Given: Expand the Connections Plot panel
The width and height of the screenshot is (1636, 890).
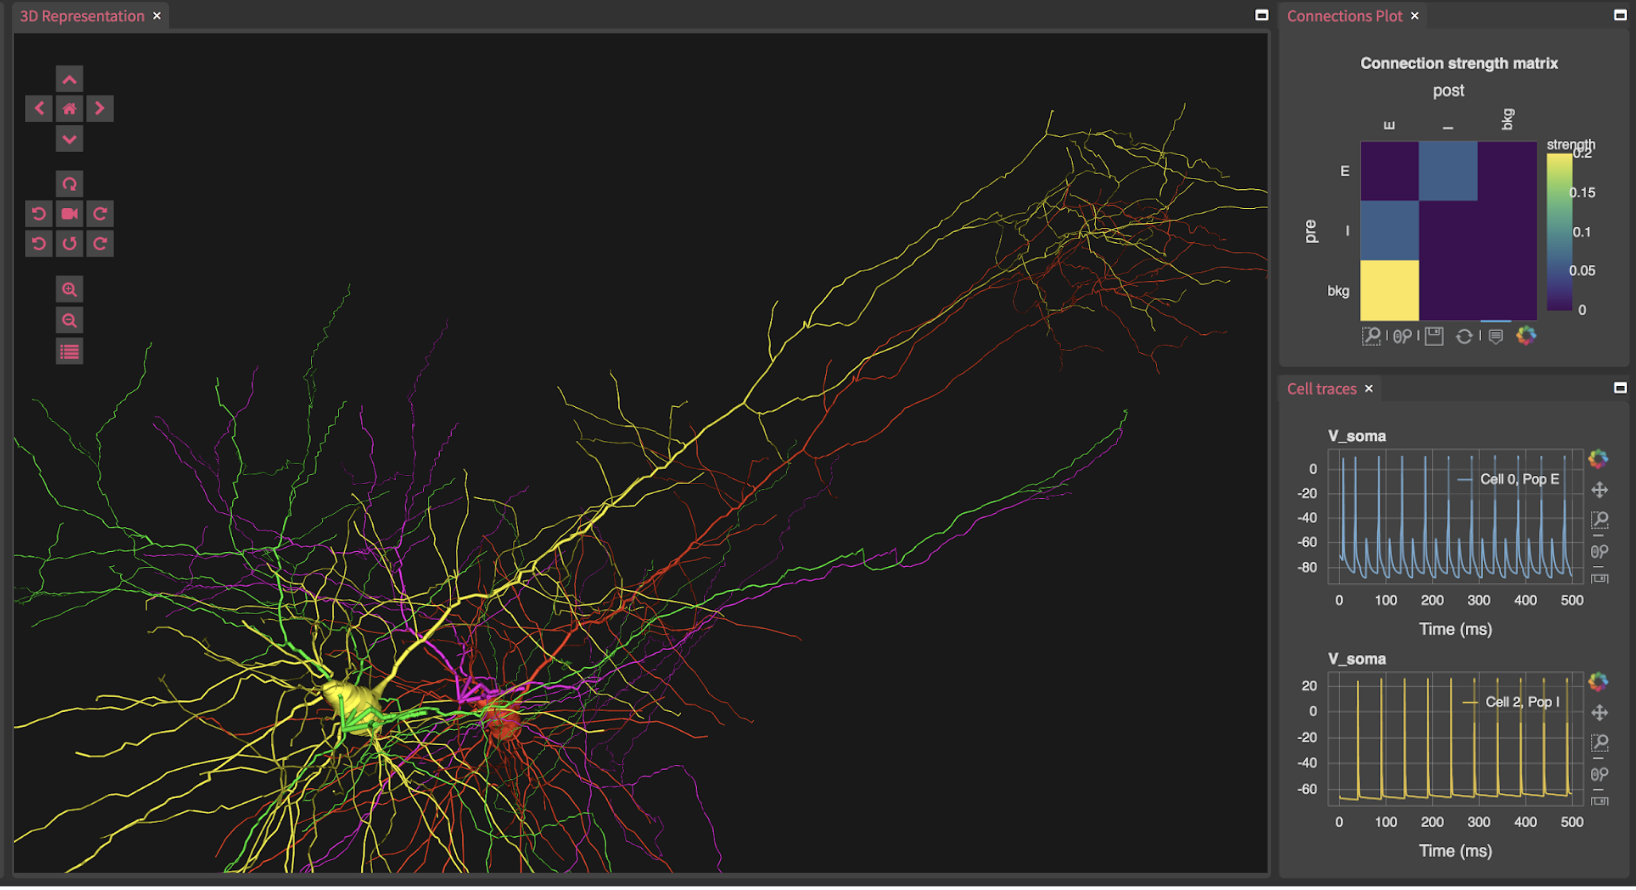Looking at the screenshot, I should tap(1620, 15).
